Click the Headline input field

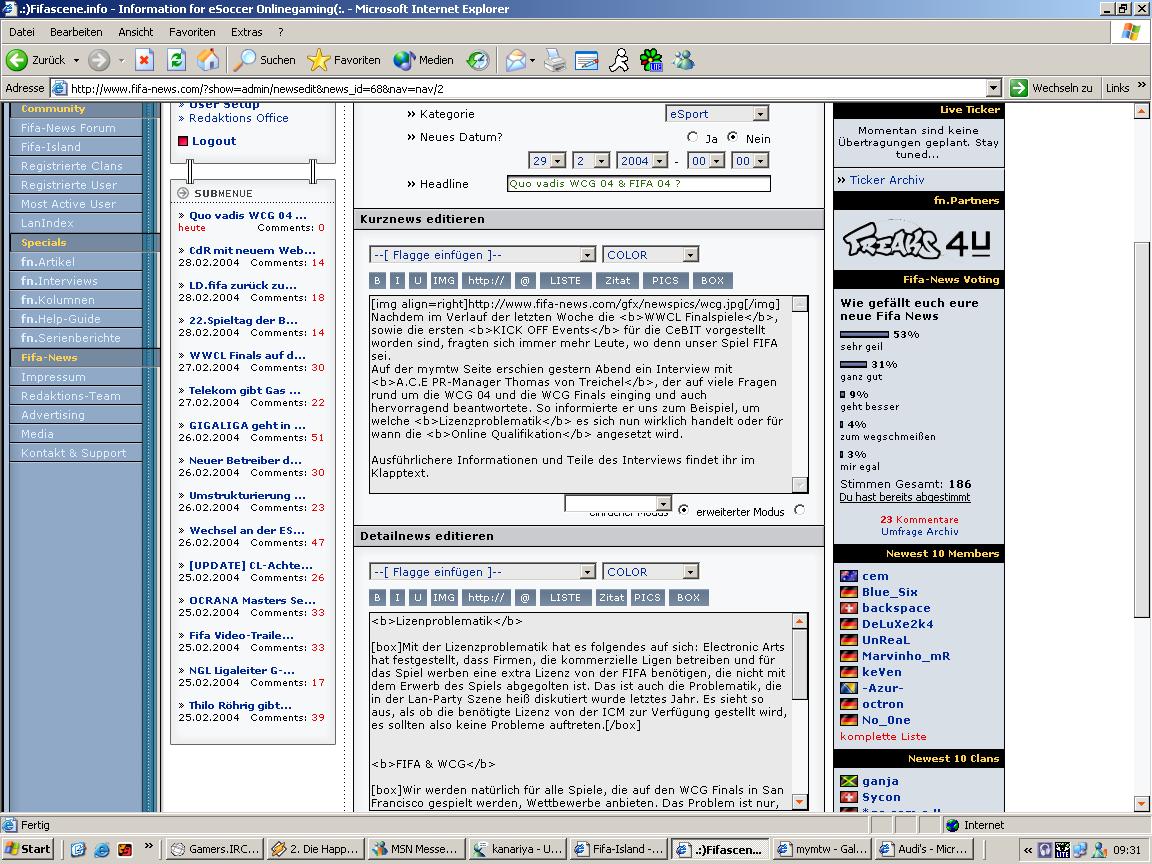[x=638, y=184]
